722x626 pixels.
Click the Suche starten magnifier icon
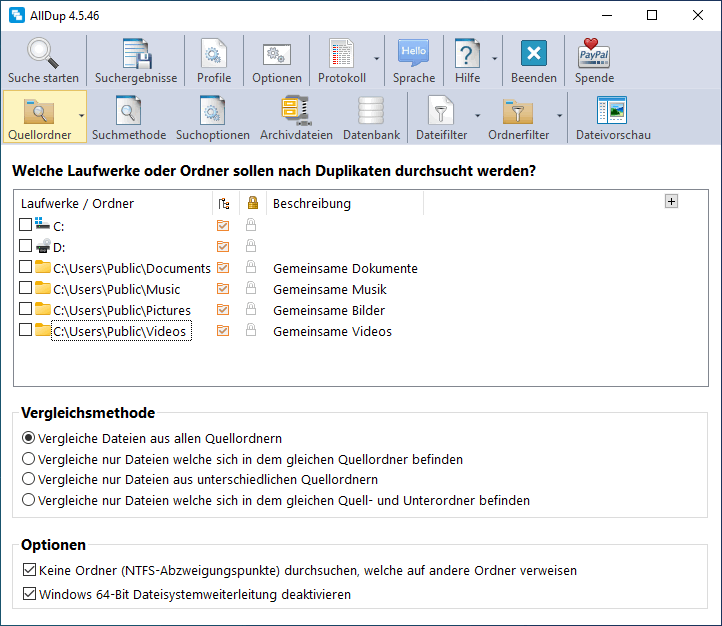coord(43,54)
